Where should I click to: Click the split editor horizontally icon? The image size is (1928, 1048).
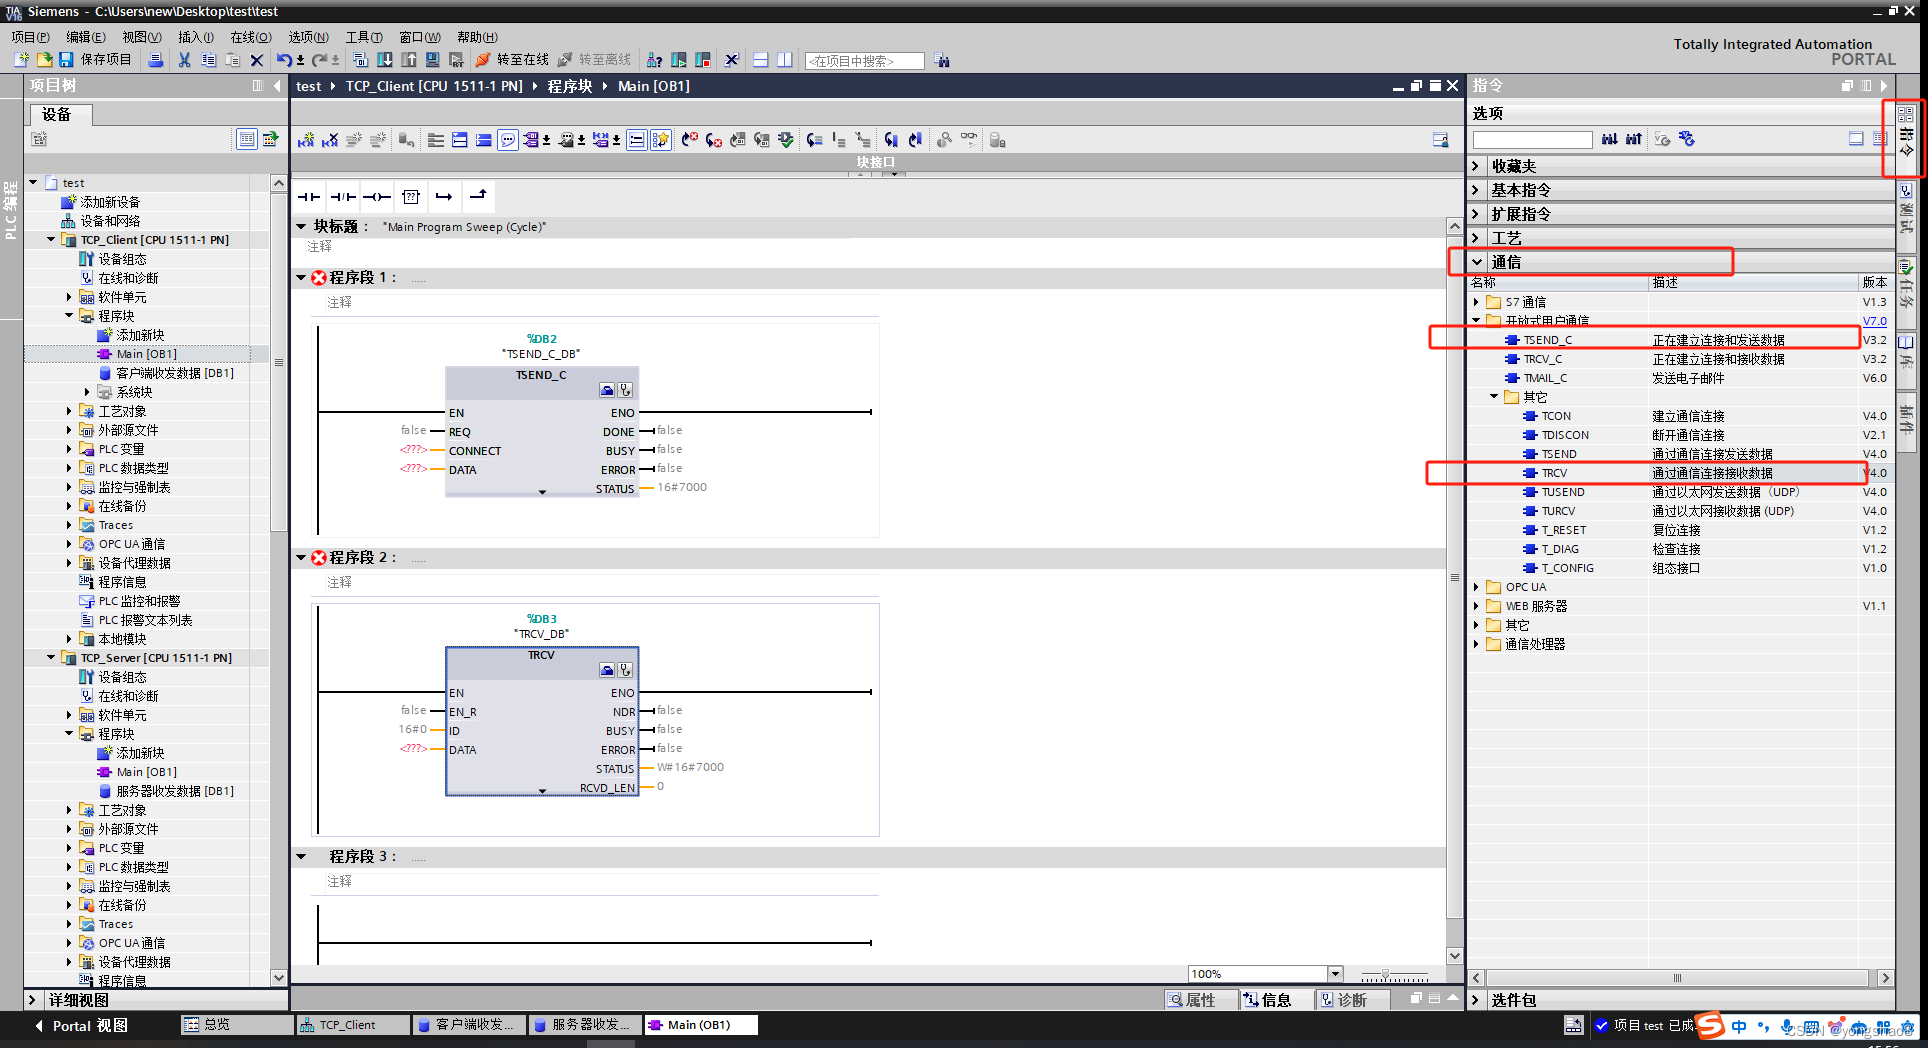point(761,60)
